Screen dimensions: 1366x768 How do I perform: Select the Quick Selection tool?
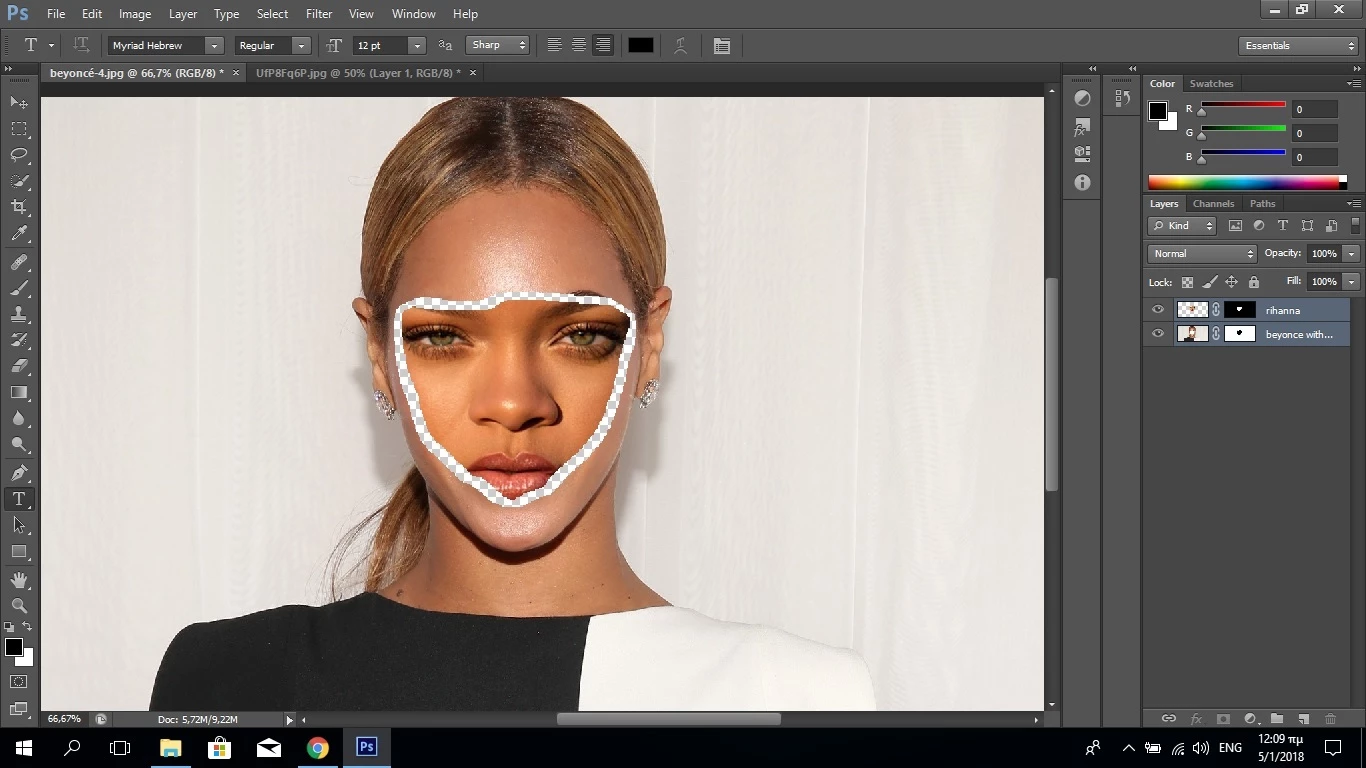(19, 181)
